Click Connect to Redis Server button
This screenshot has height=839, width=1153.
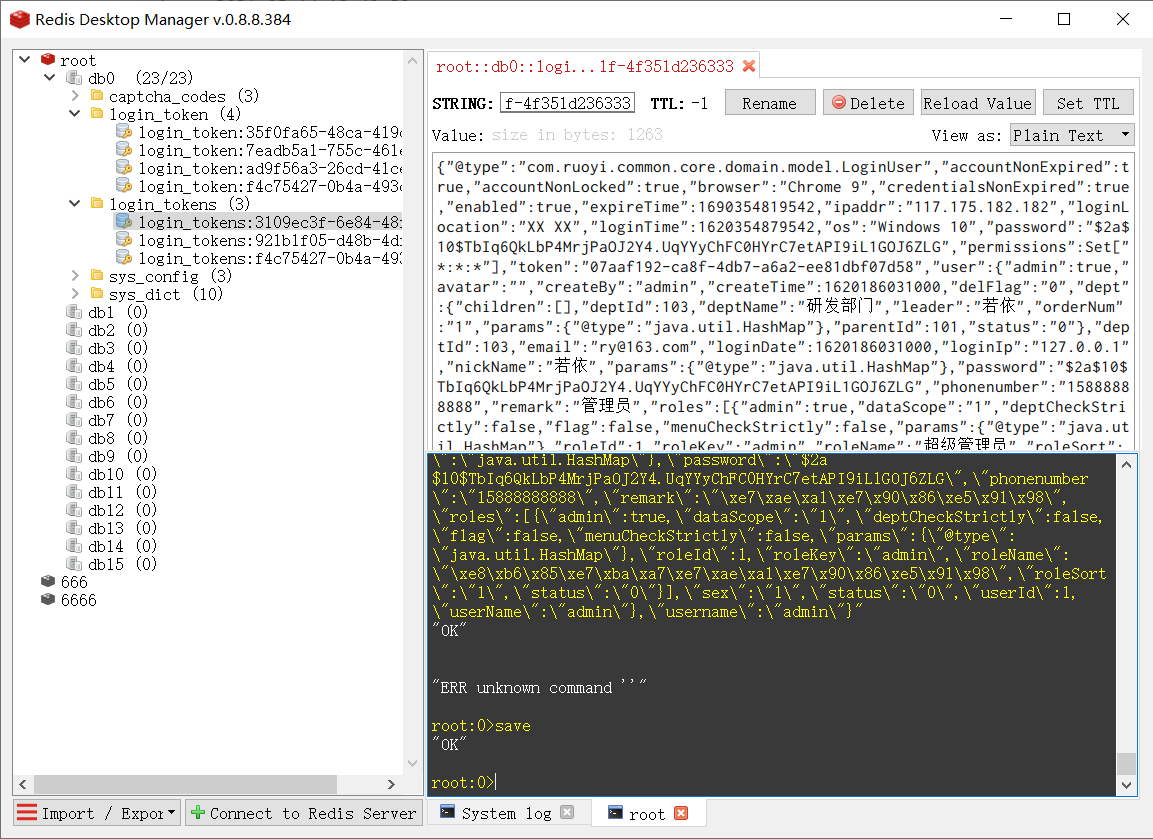coord(304,813)
